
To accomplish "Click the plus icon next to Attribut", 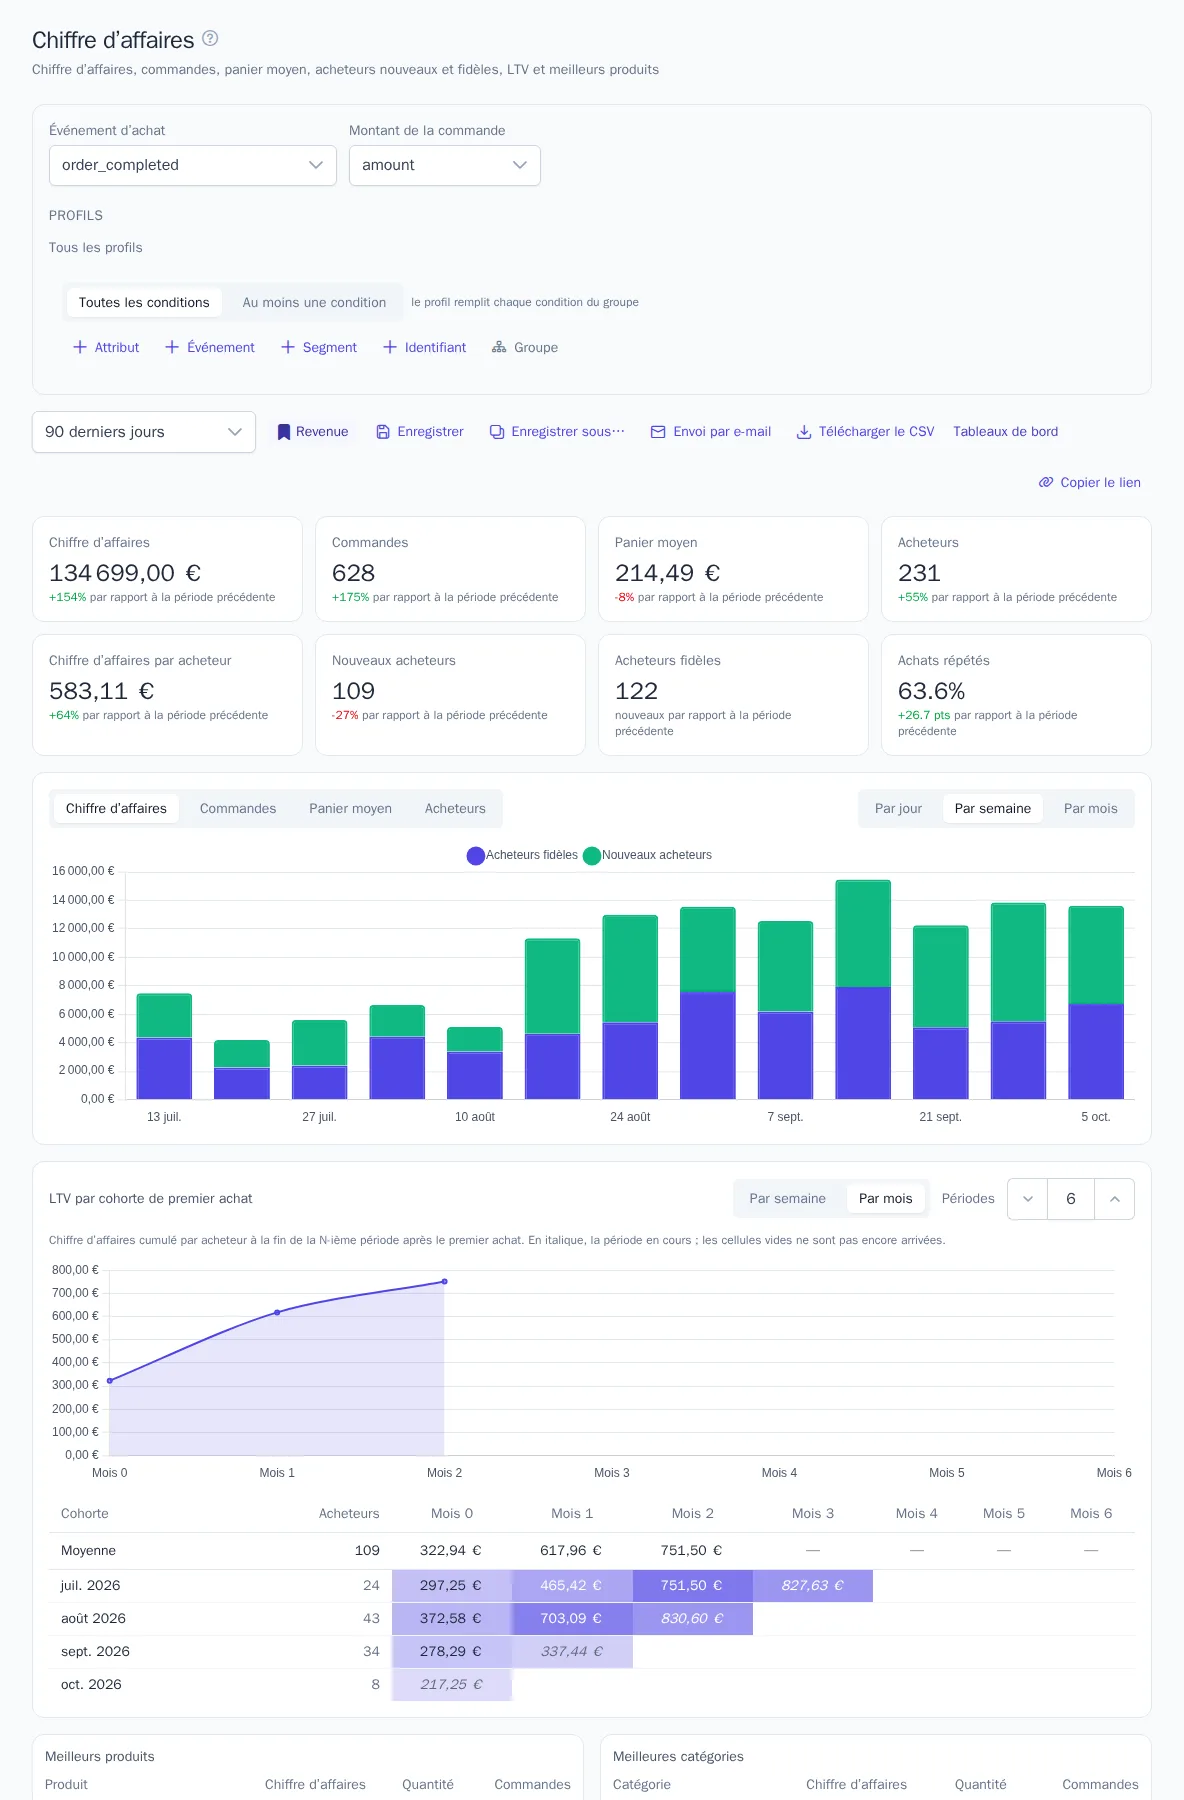I will (80, 347).
